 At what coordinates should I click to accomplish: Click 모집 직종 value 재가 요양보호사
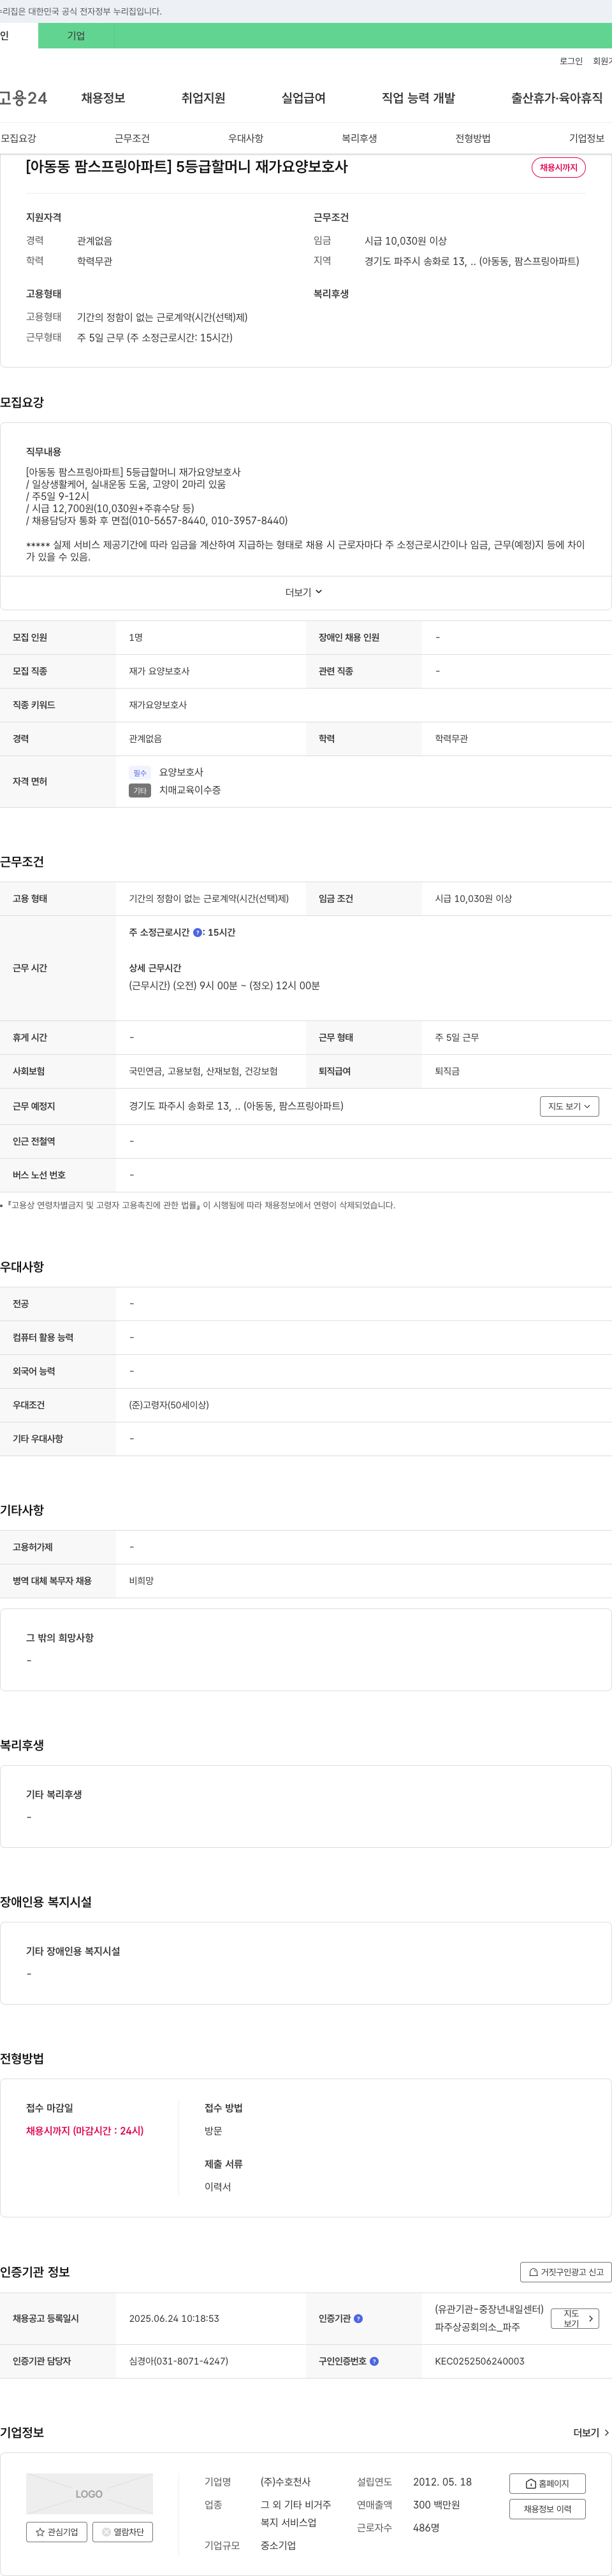click(x=159, y=671)
